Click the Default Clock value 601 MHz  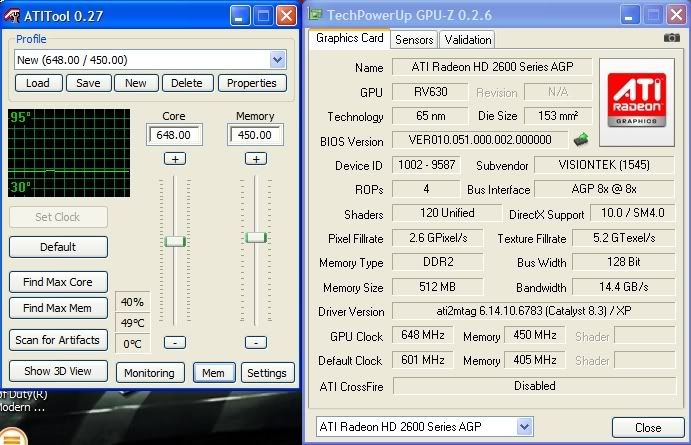[423, 360]
